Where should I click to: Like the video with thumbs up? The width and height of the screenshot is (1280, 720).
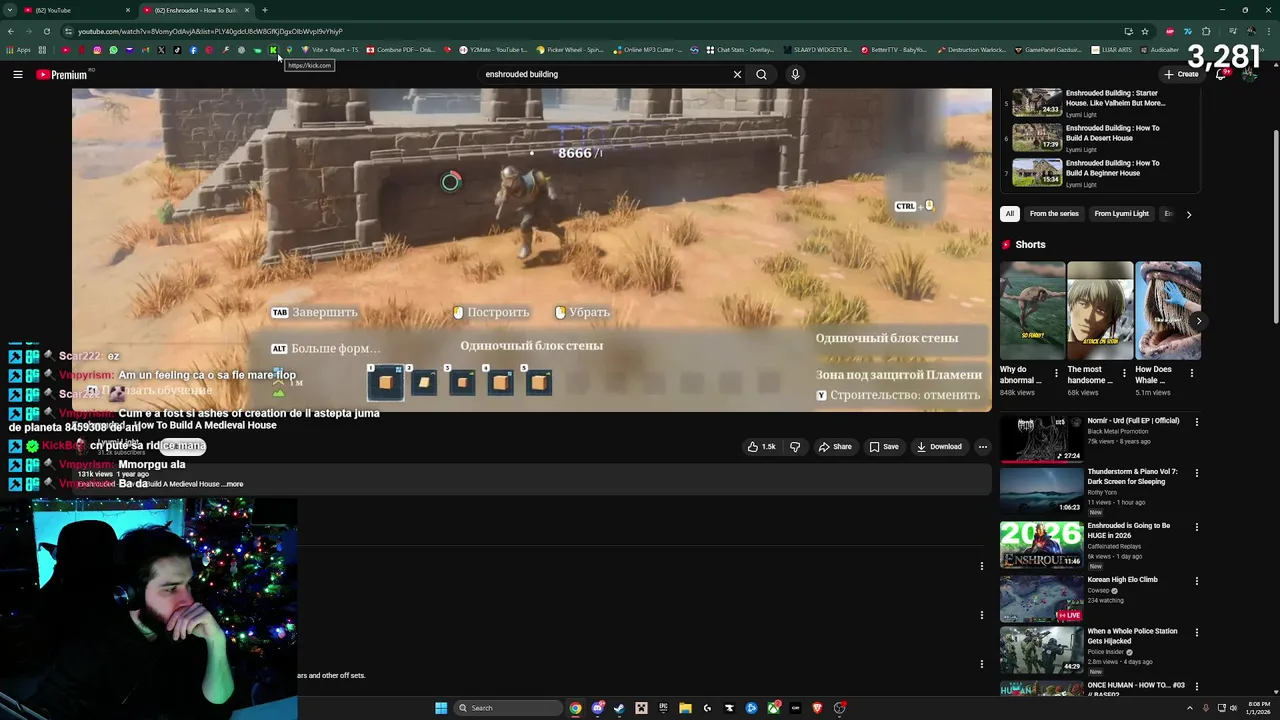[761, 447]
